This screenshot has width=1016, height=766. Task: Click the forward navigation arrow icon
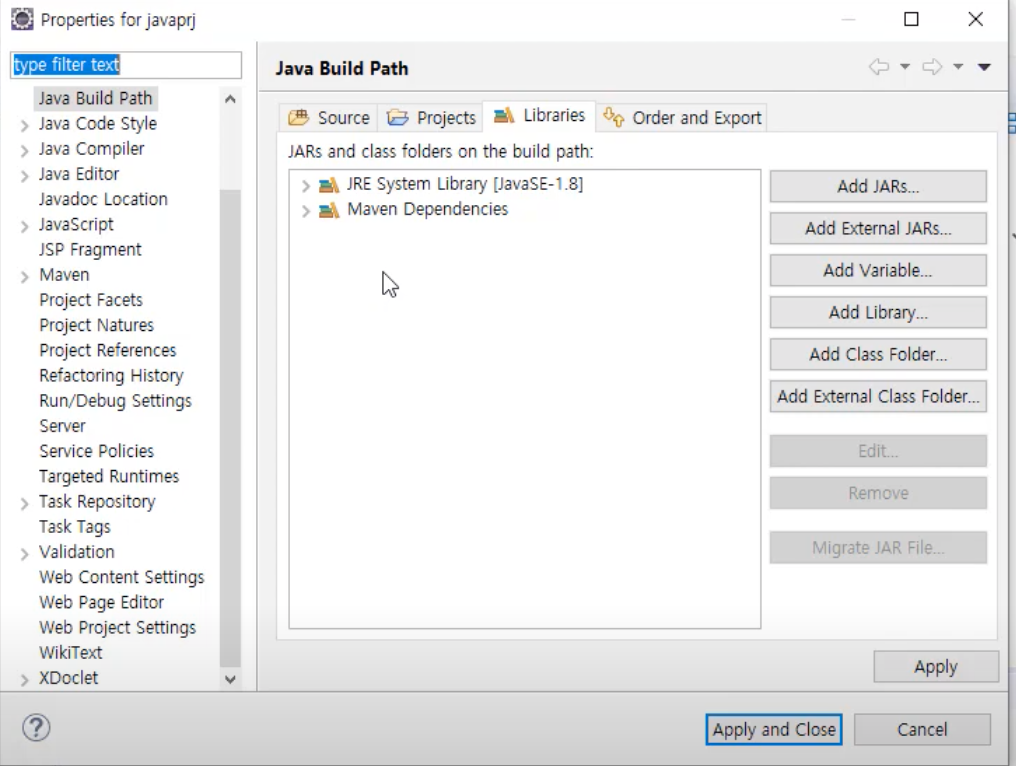pyautogui.click(x=932, y=67)
